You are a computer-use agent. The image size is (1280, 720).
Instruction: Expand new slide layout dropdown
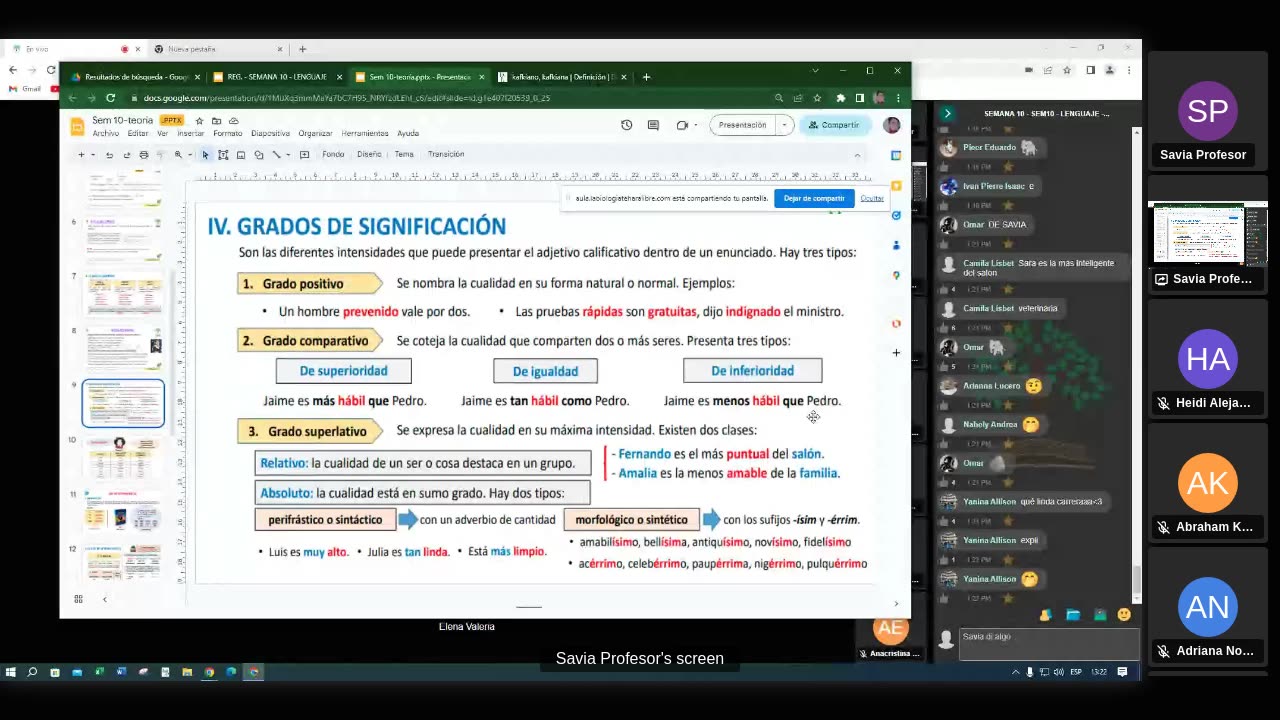click(93, 154)
